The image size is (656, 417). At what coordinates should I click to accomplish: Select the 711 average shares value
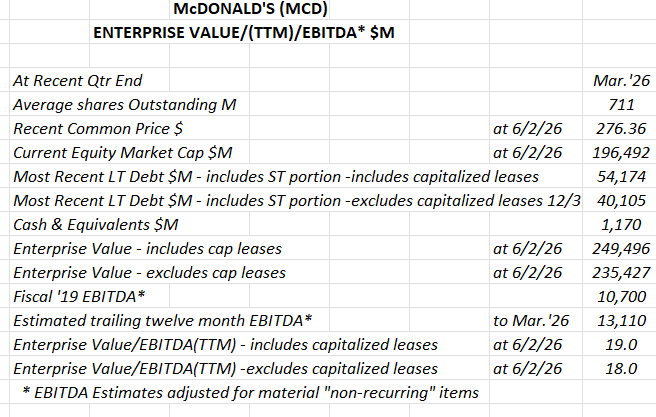(621, 105)
